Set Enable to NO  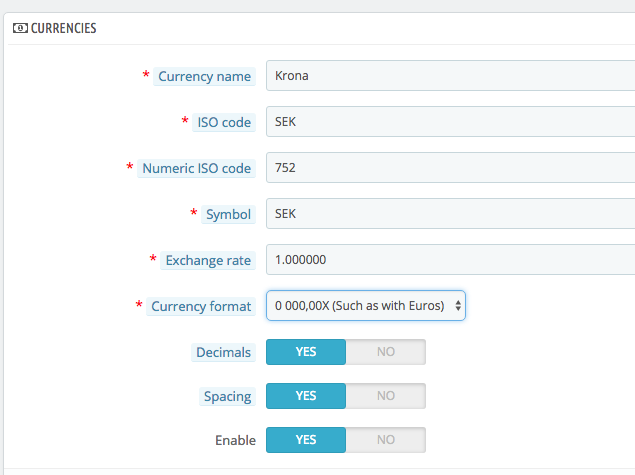(x=386, y=440)
